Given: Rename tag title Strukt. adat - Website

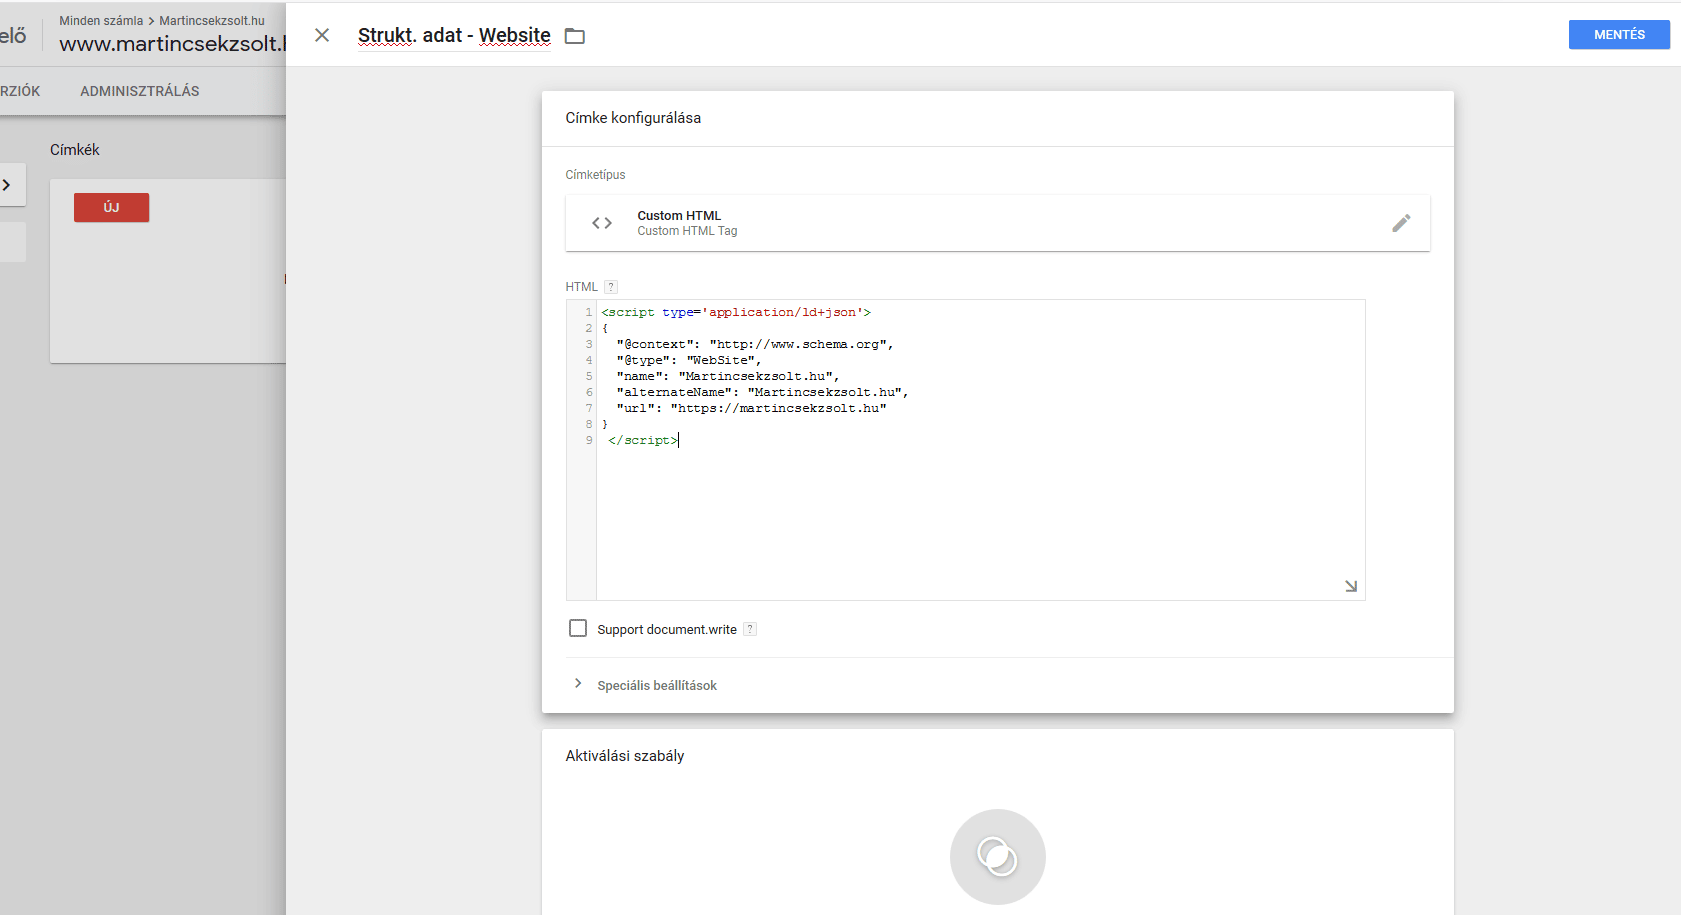Looking at the screenshot, I should point(454,36).
